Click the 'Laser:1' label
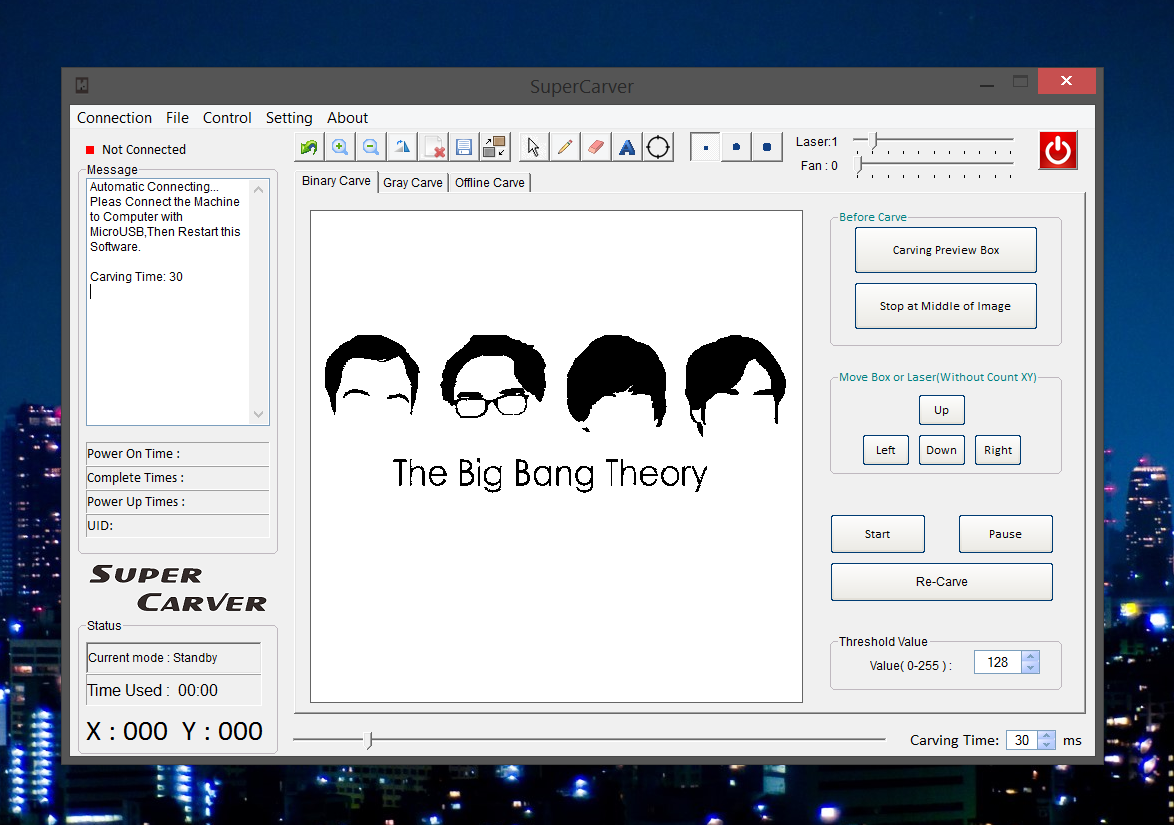Screen dimensions: 1174x825 pos(816,141)
